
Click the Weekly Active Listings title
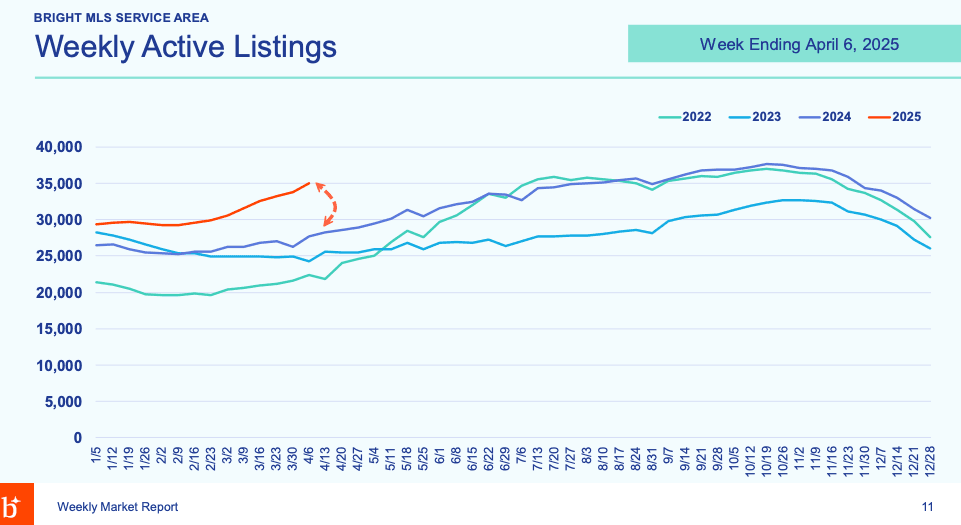(x=185, y=47)
